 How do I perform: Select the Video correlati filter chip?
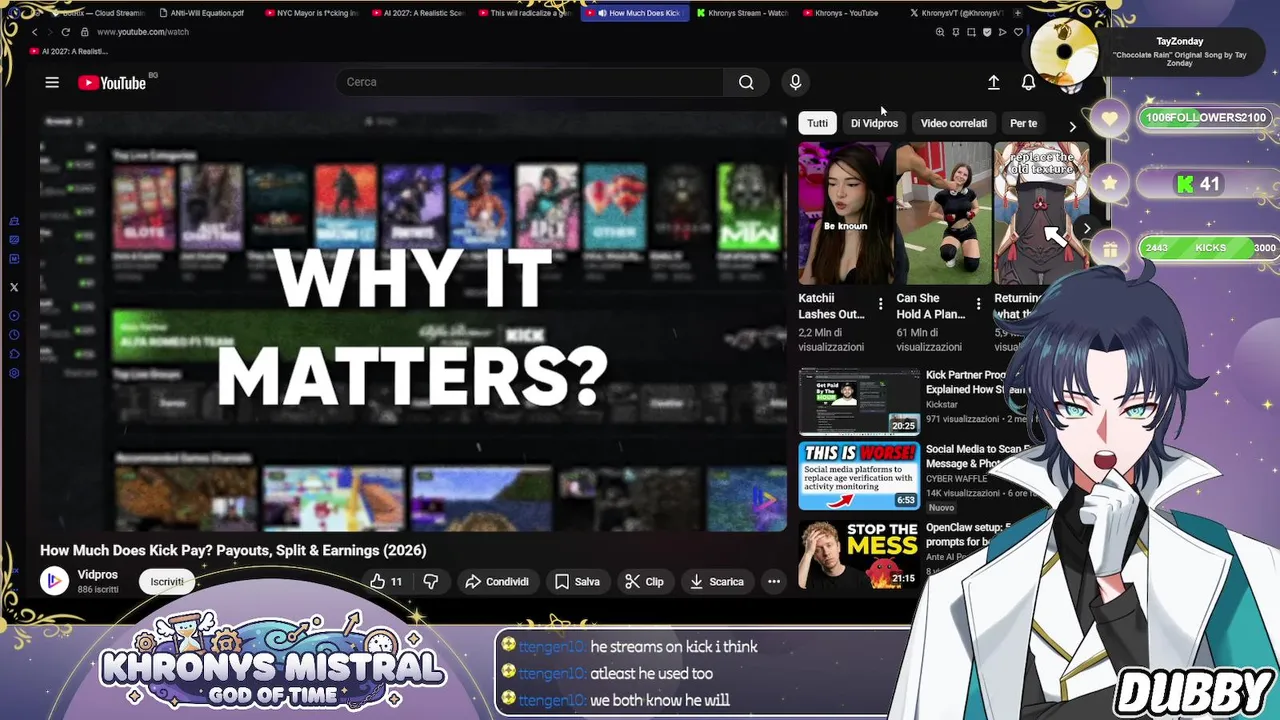point(953,123)
